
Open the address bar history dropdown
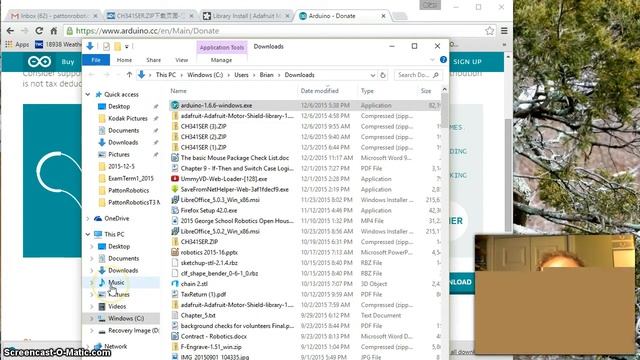pos(373,75)
